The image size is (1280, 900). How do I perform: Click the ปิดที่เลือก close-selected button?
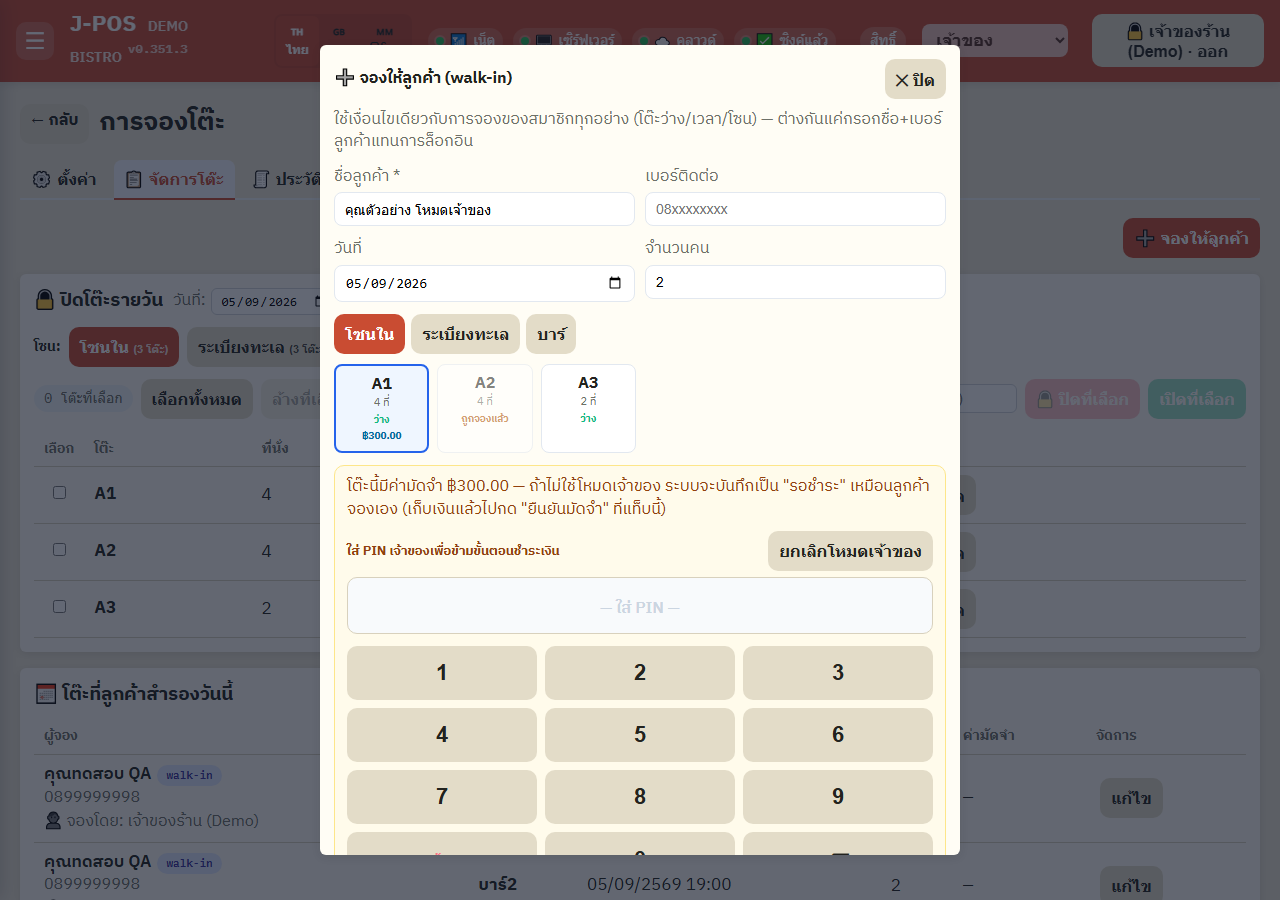click(1082, 399)
